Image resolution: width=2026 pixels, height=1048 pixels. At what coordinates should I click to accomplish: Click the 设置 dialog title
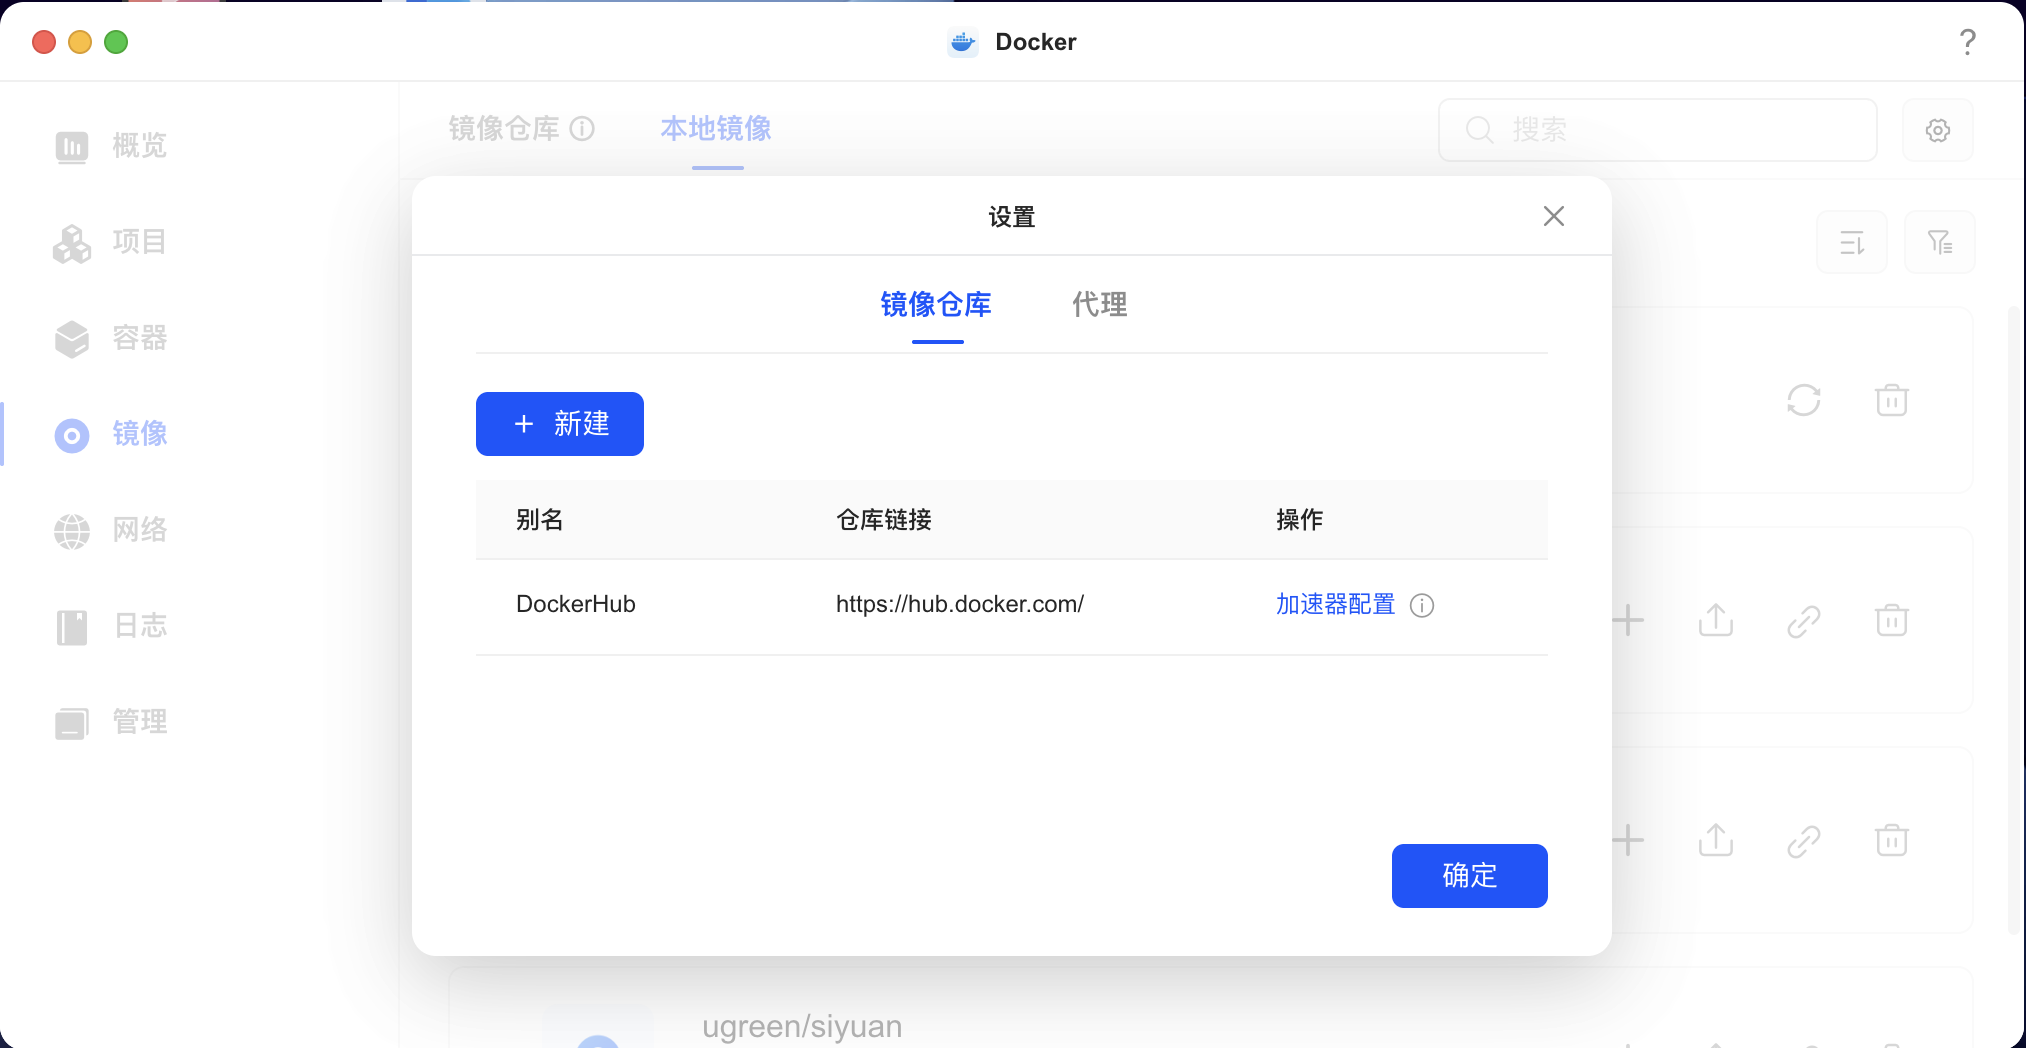(1012, 217)
